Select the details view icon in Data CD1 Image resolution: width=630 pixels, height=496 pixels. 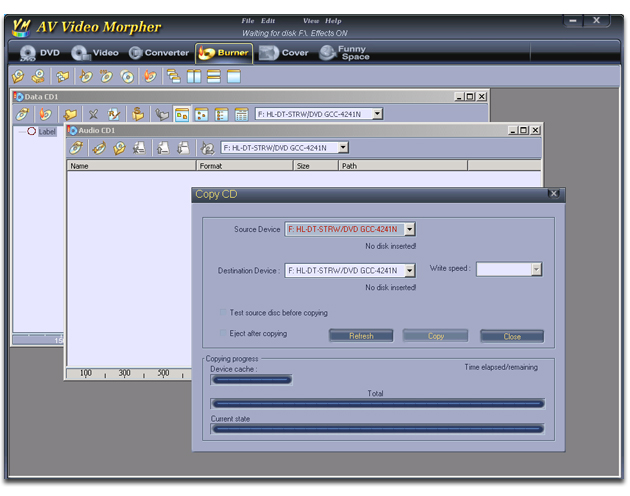click(241, 115)
